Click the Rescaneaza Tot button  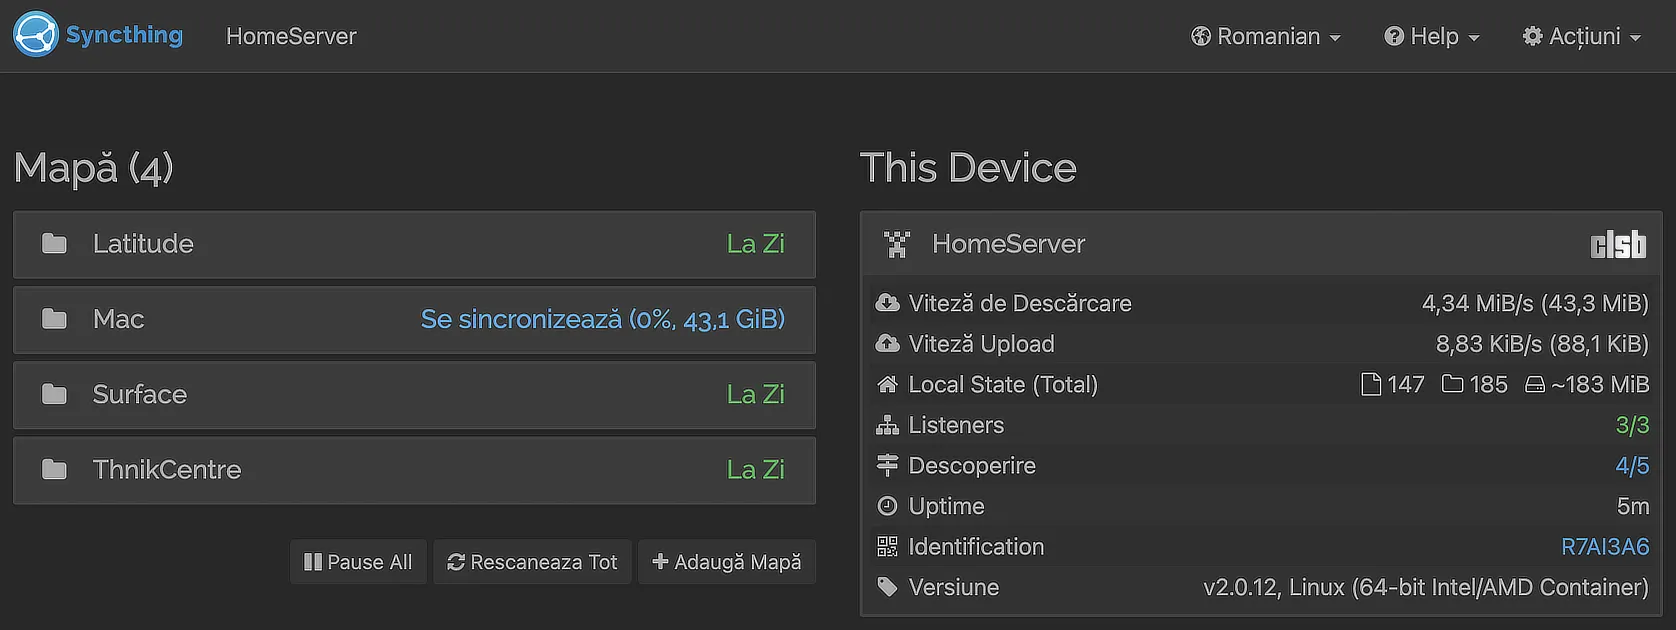tap(532, 562)
